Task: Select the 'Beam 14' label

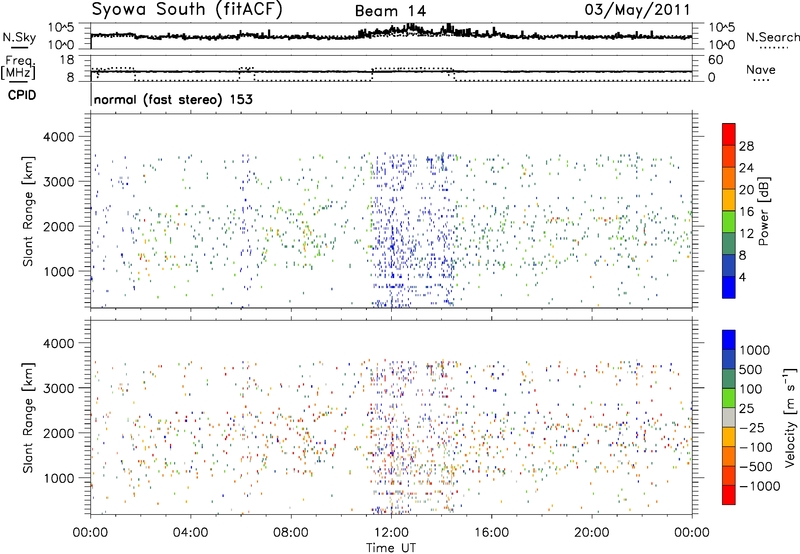Action: click(390, 11)
